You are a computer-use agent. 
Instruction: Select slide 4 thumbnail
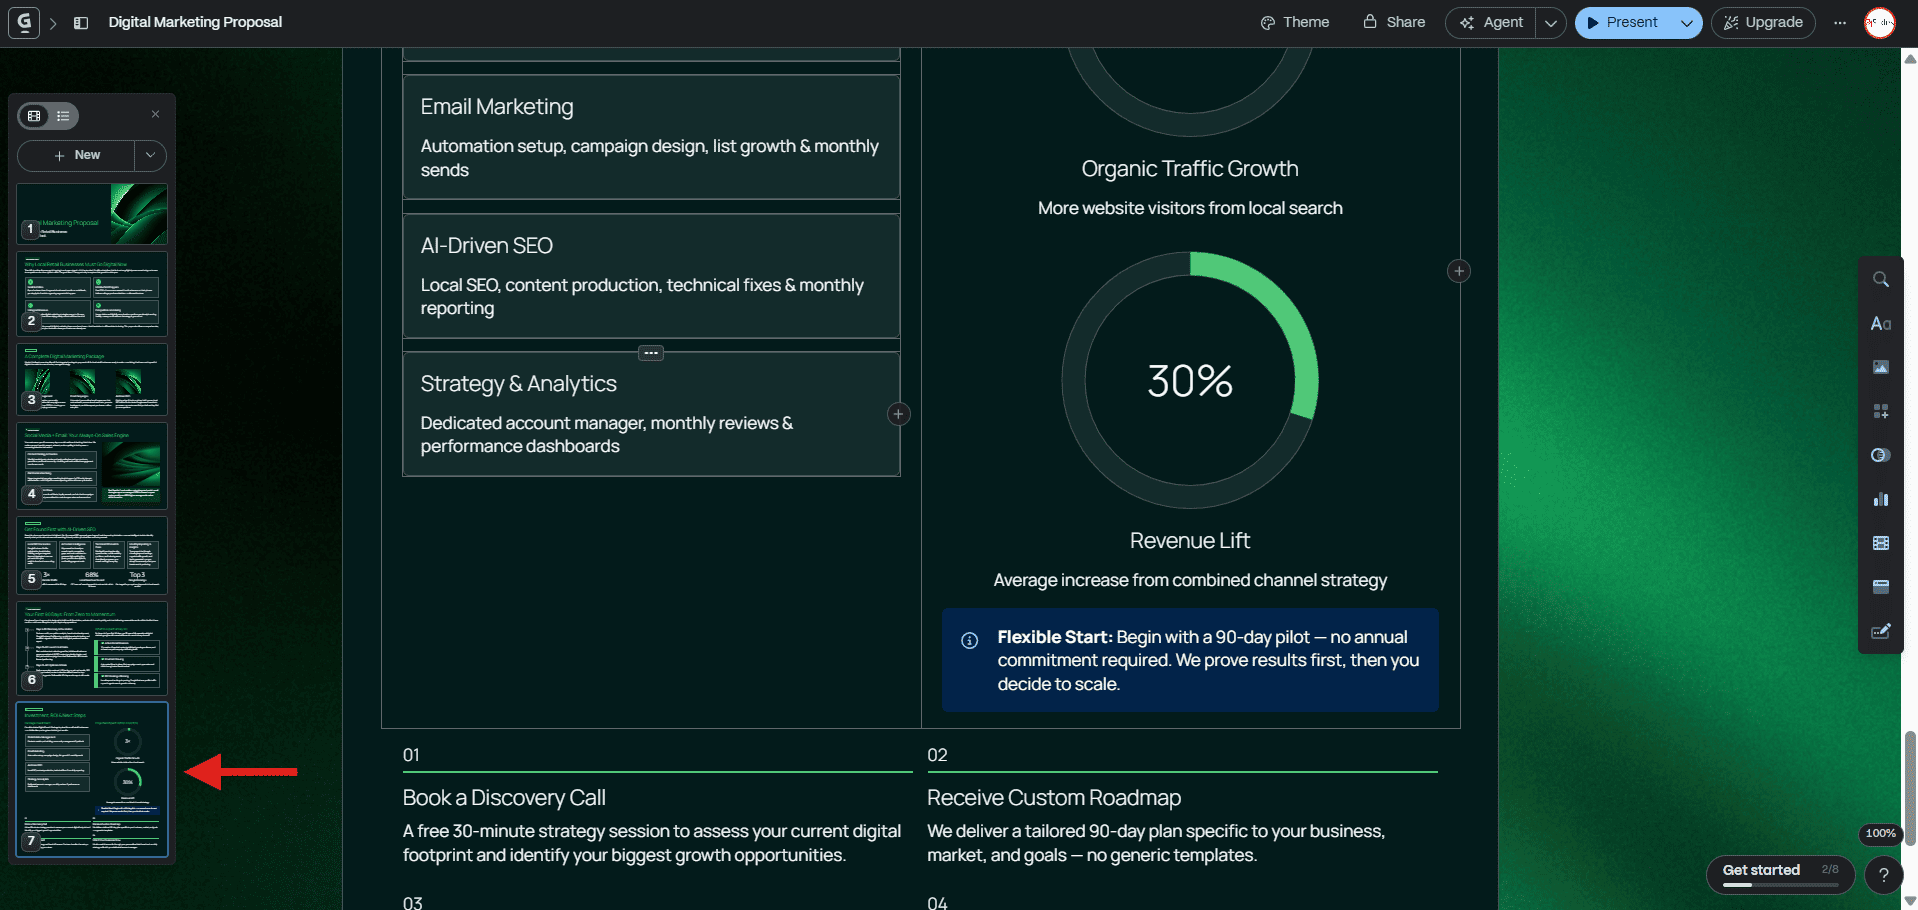click(x=92, y=466)
